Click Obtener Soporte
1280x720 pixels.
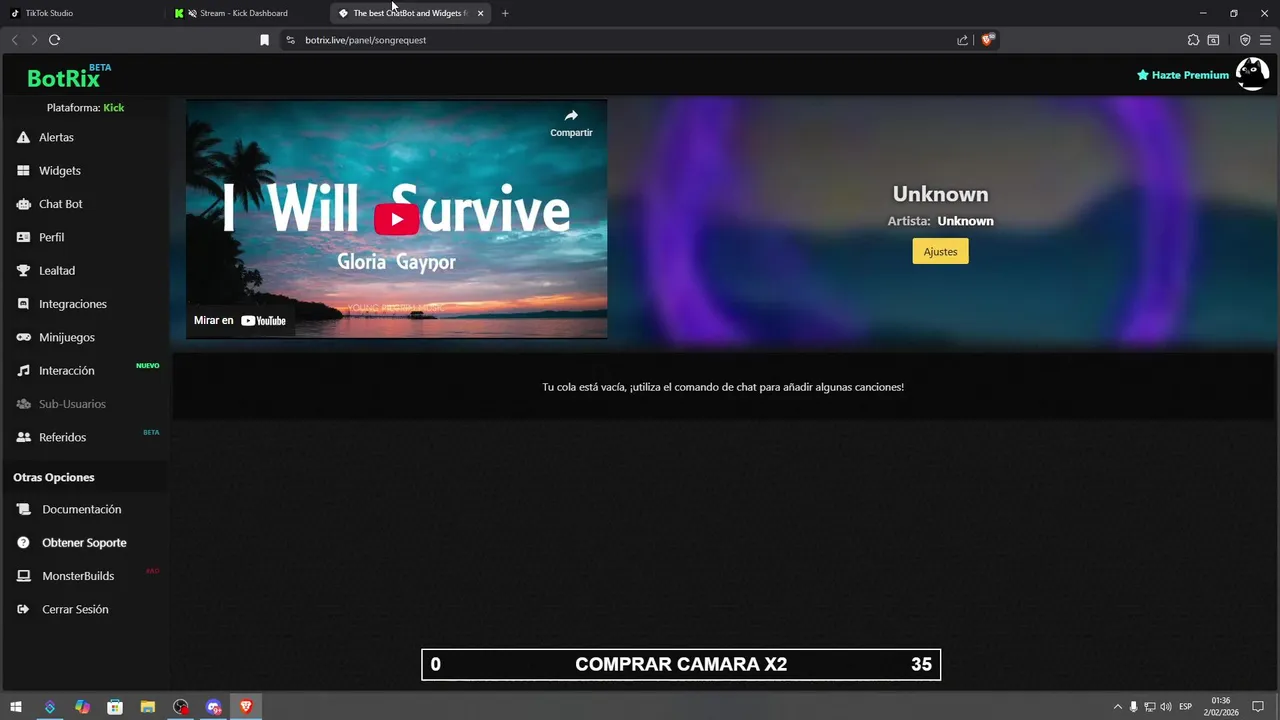[x=85, y=543]
